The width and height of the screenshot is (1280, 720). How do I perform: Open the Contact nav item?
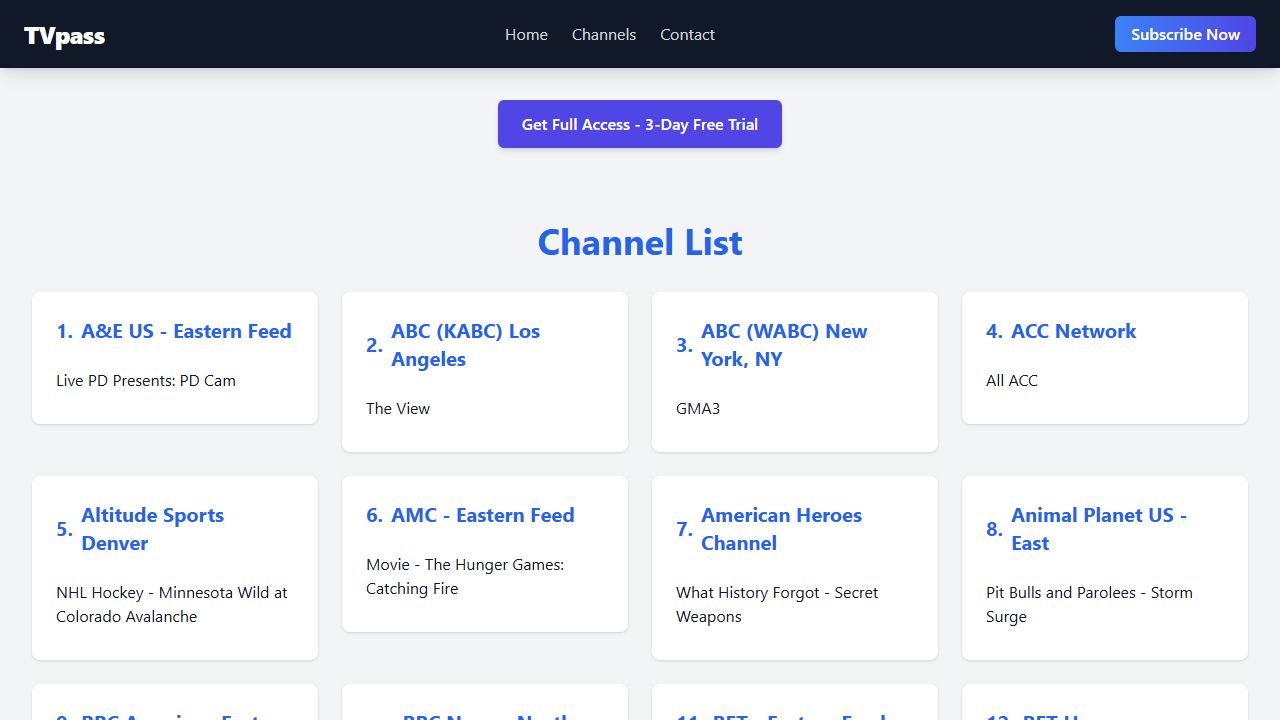tap(687, 34)
